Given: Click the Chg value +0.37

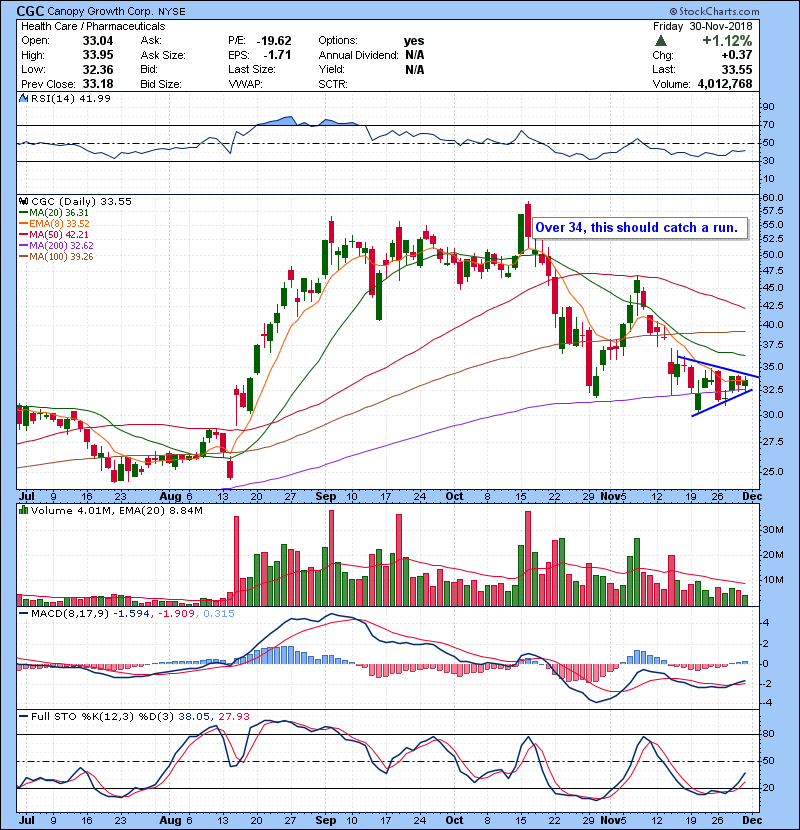Looking at the screenshot, I should [736, 55].
